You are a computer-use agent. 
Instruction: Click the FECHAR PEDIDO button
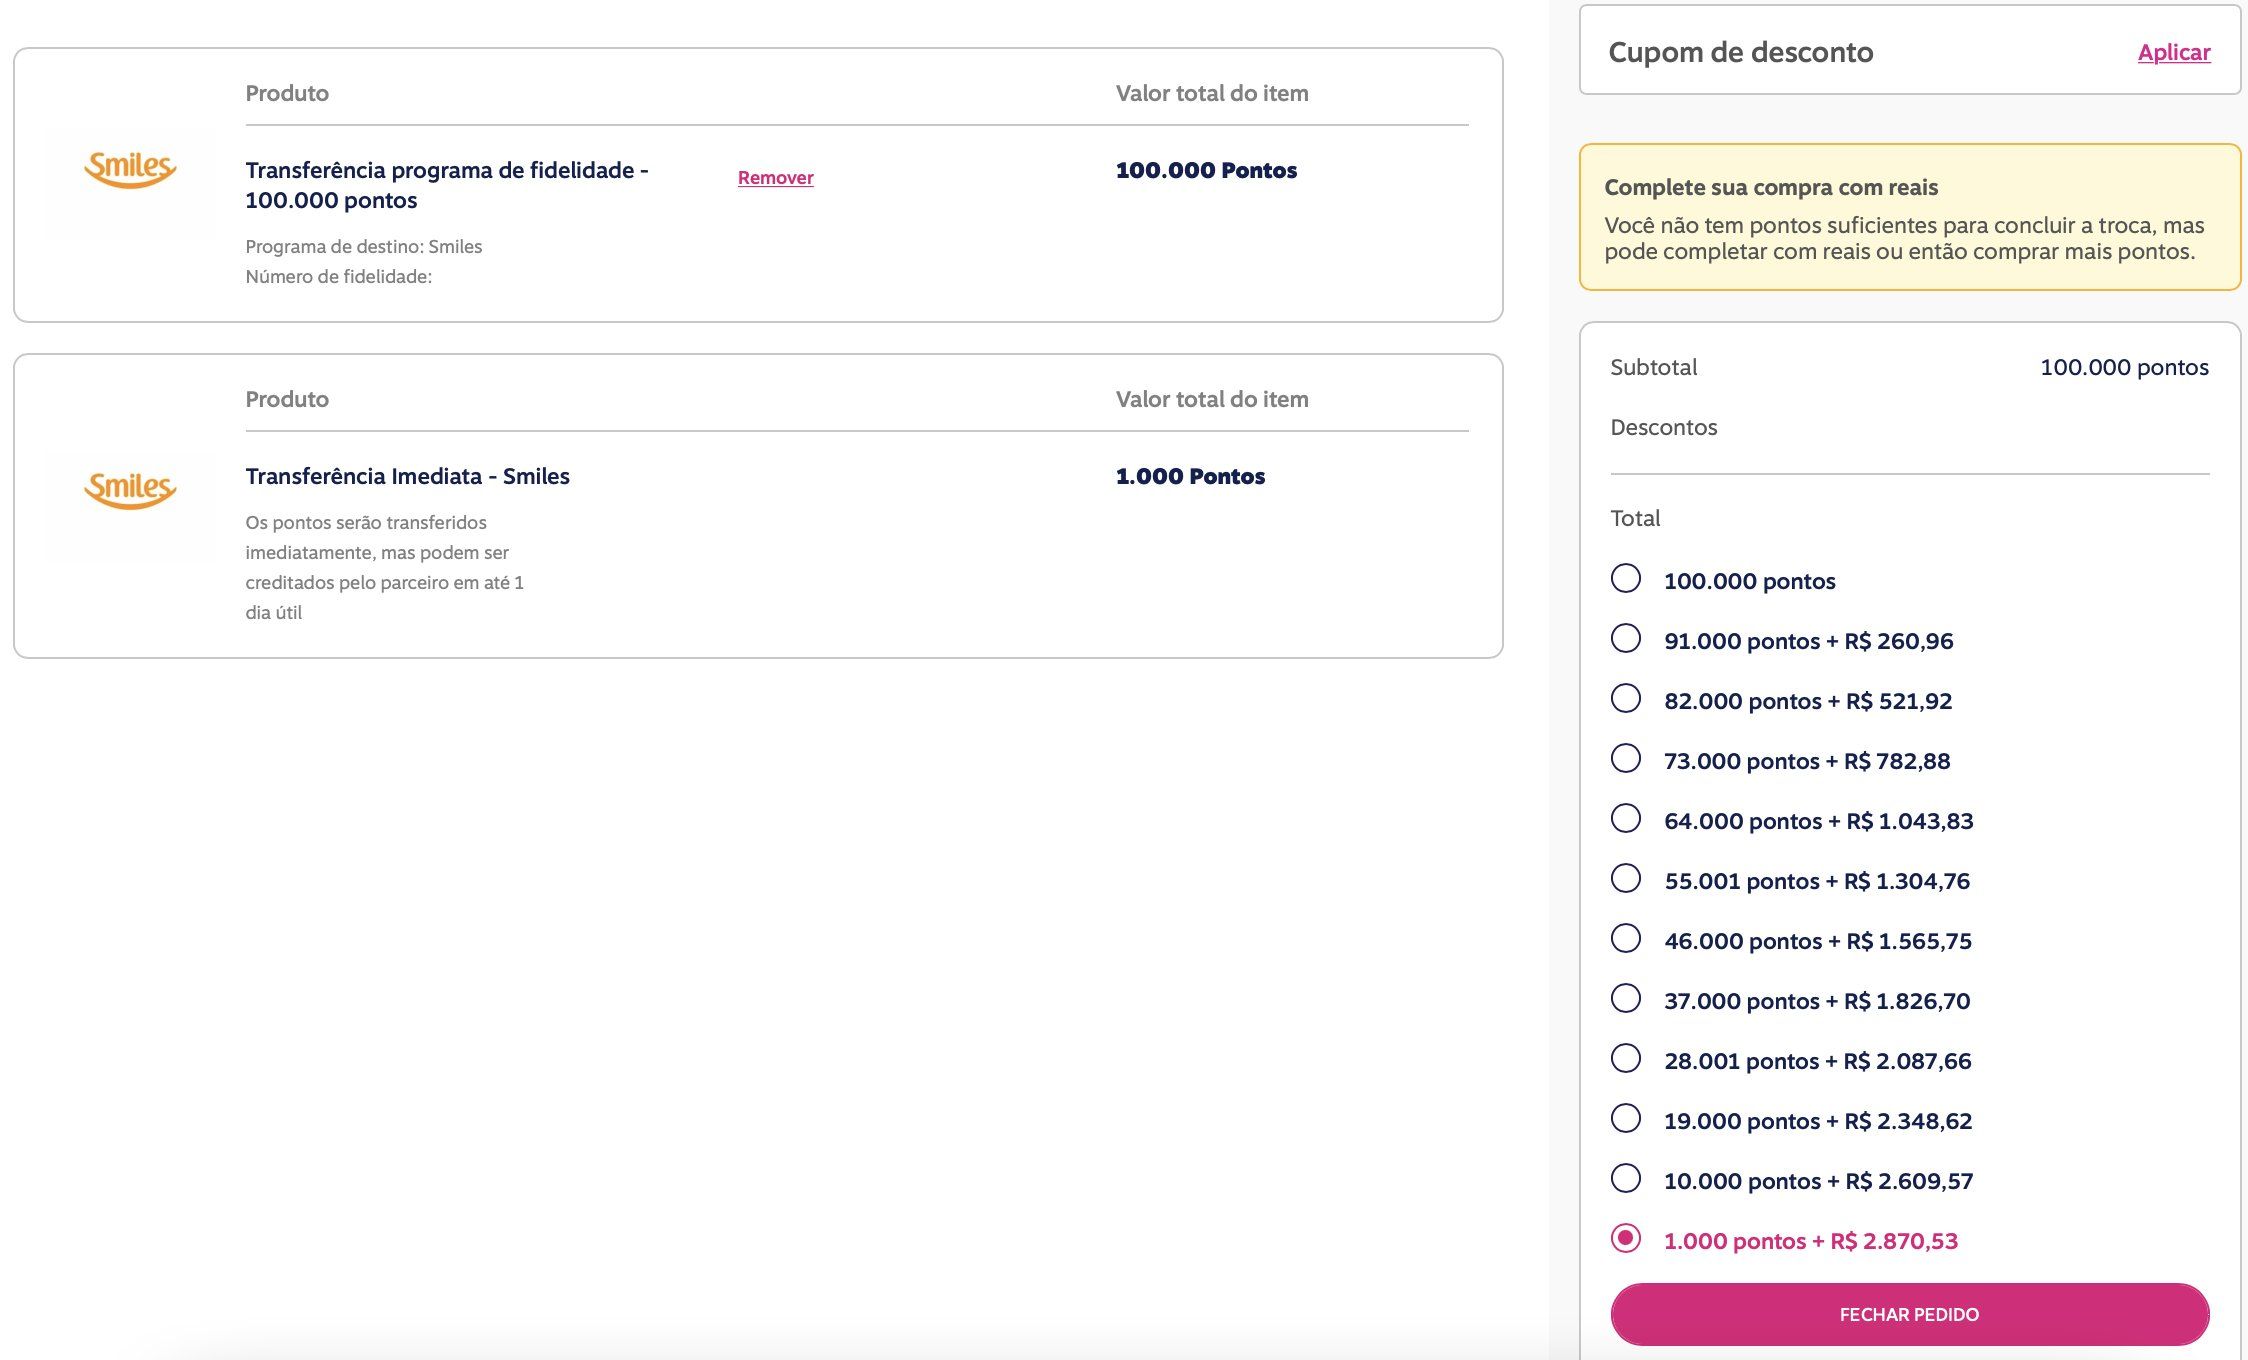tap(1909, 1314)
